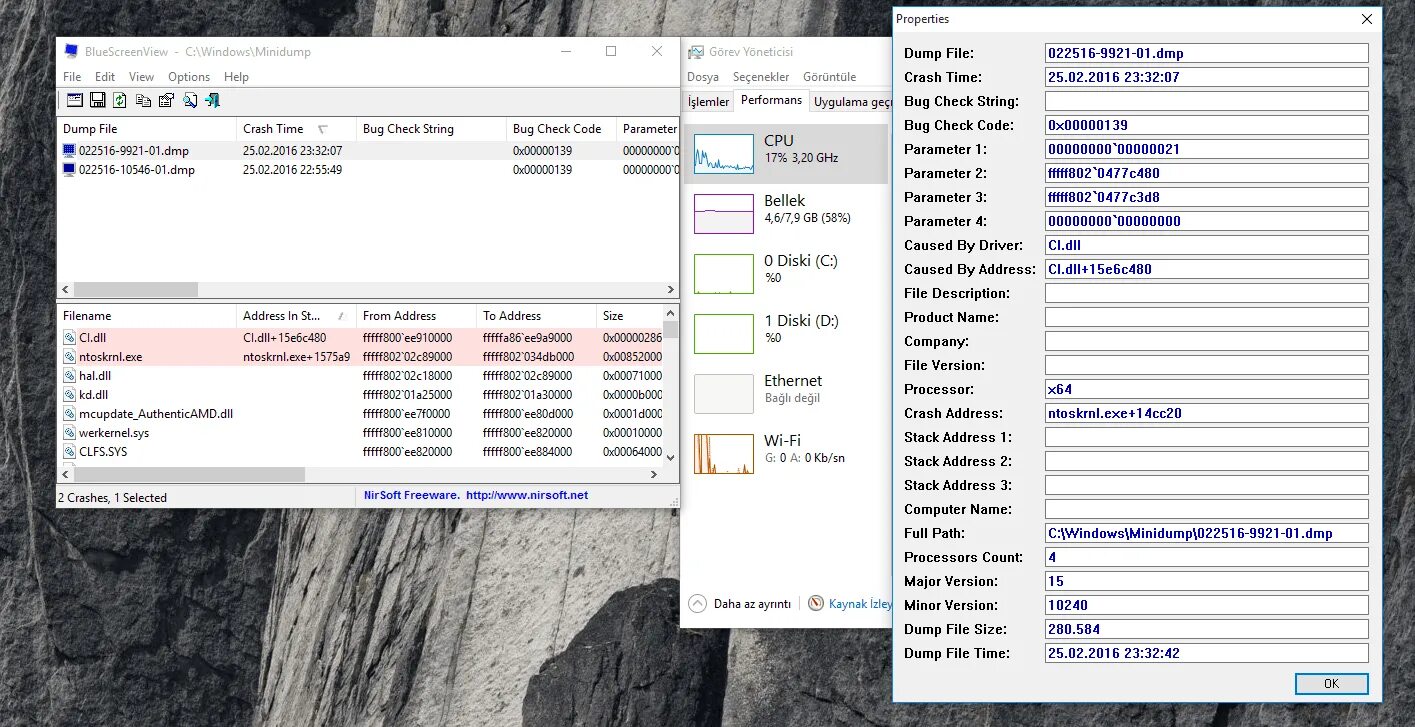Click Copy Selected Items toolbar icon
Viewport: 1415px width, 727px height.
coord(143,100)
